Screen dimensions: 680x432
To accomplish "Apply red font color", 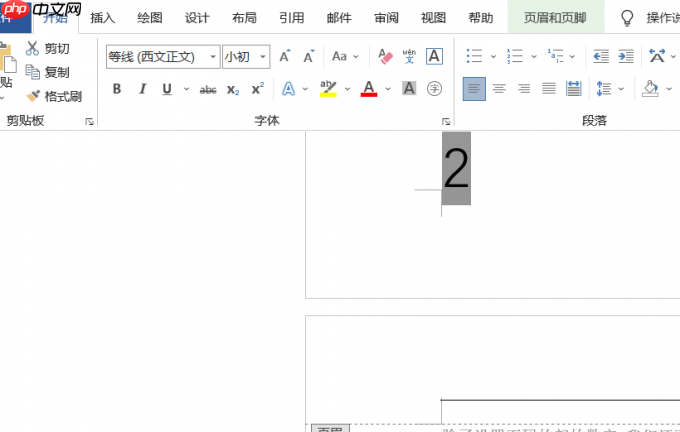I will pyautogui.click(x=369, y=88).
